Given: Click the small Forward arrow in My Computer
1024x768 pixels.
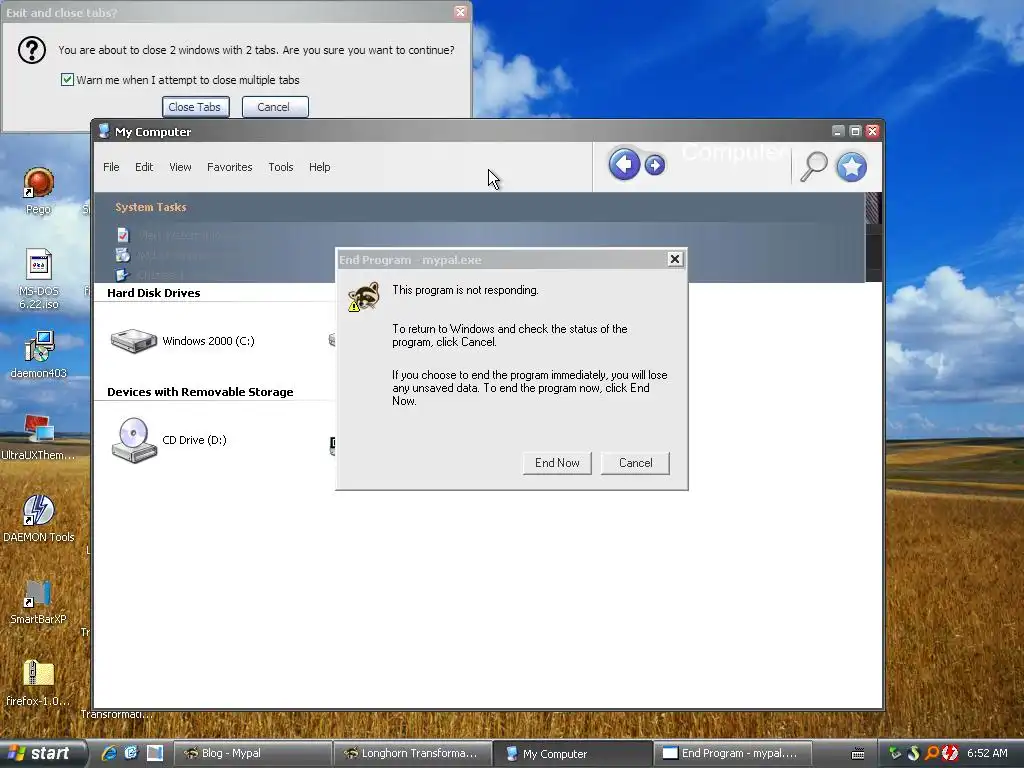Looking at the screenshot, I should [654, 165].
